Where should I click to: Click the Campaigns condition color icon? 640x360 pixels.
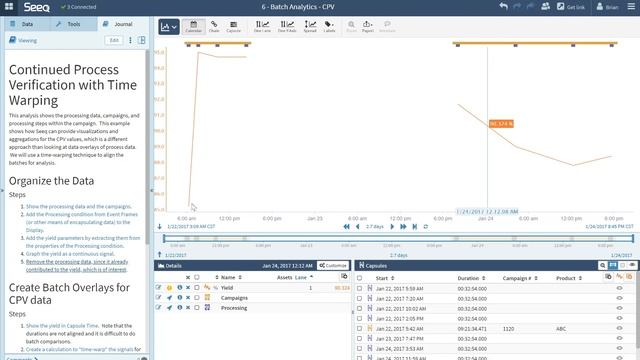(207, 298)
